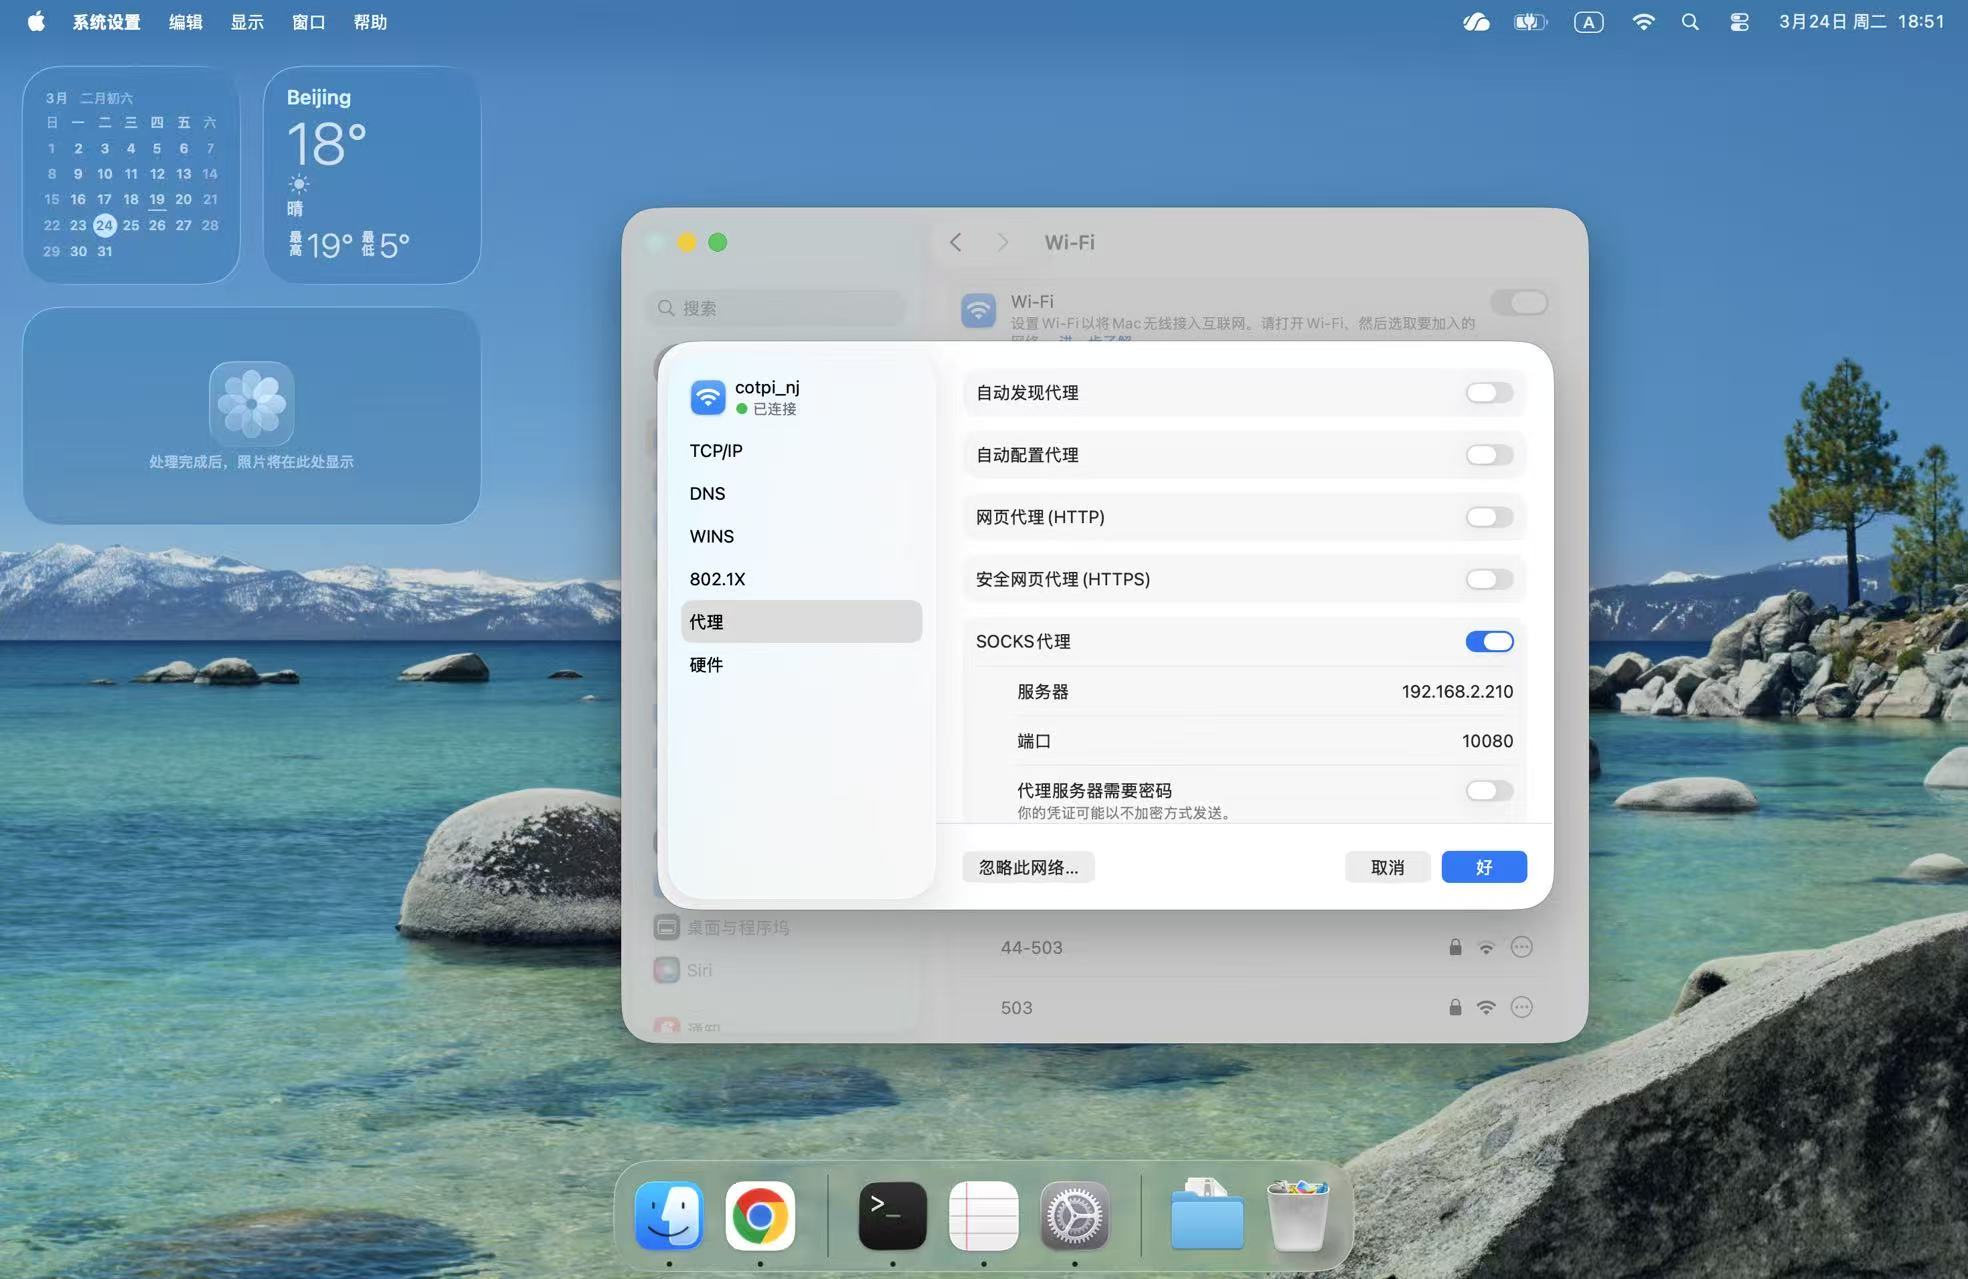Select the TCP/IP tab in sidebar
Screen dimensions: 1968x1279
716,451
